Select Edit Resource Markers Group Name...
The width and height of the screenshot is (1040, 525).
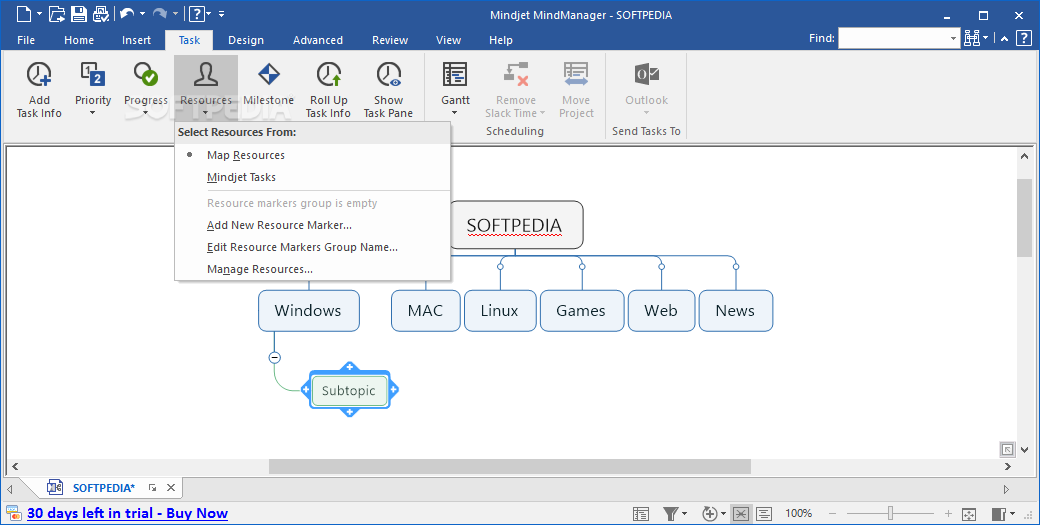pyautogui.click(x=302, y=247)
